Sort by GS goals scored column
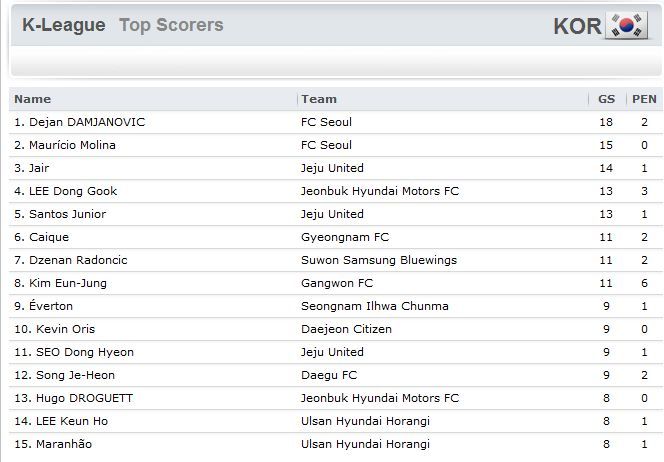Screen dimensions: 664x462 point(606,99)
